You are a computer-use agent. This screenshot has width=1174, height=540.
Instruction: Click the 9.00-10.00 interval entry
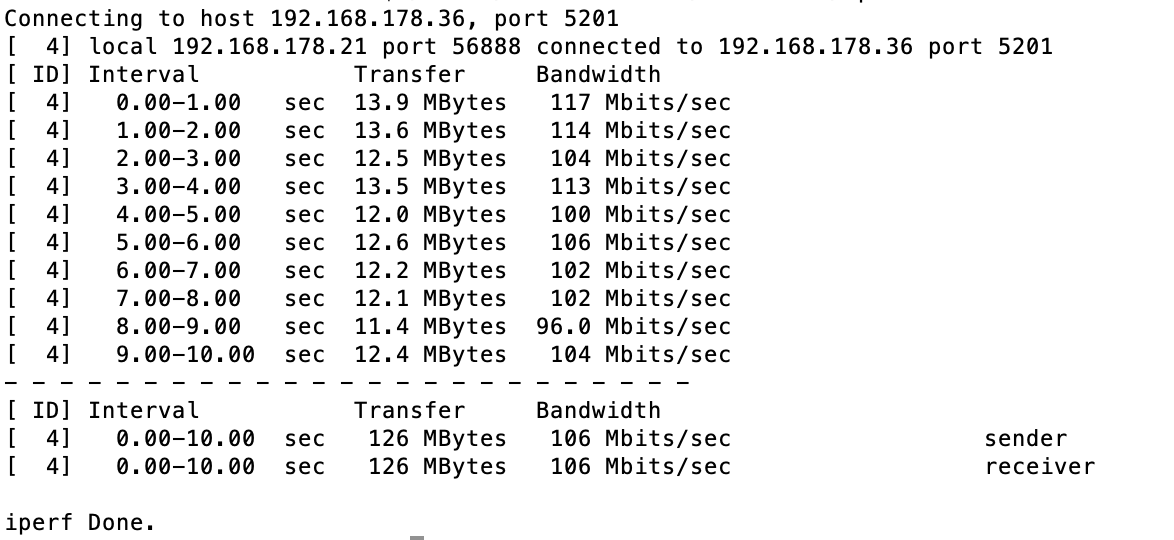pos(185,354)
